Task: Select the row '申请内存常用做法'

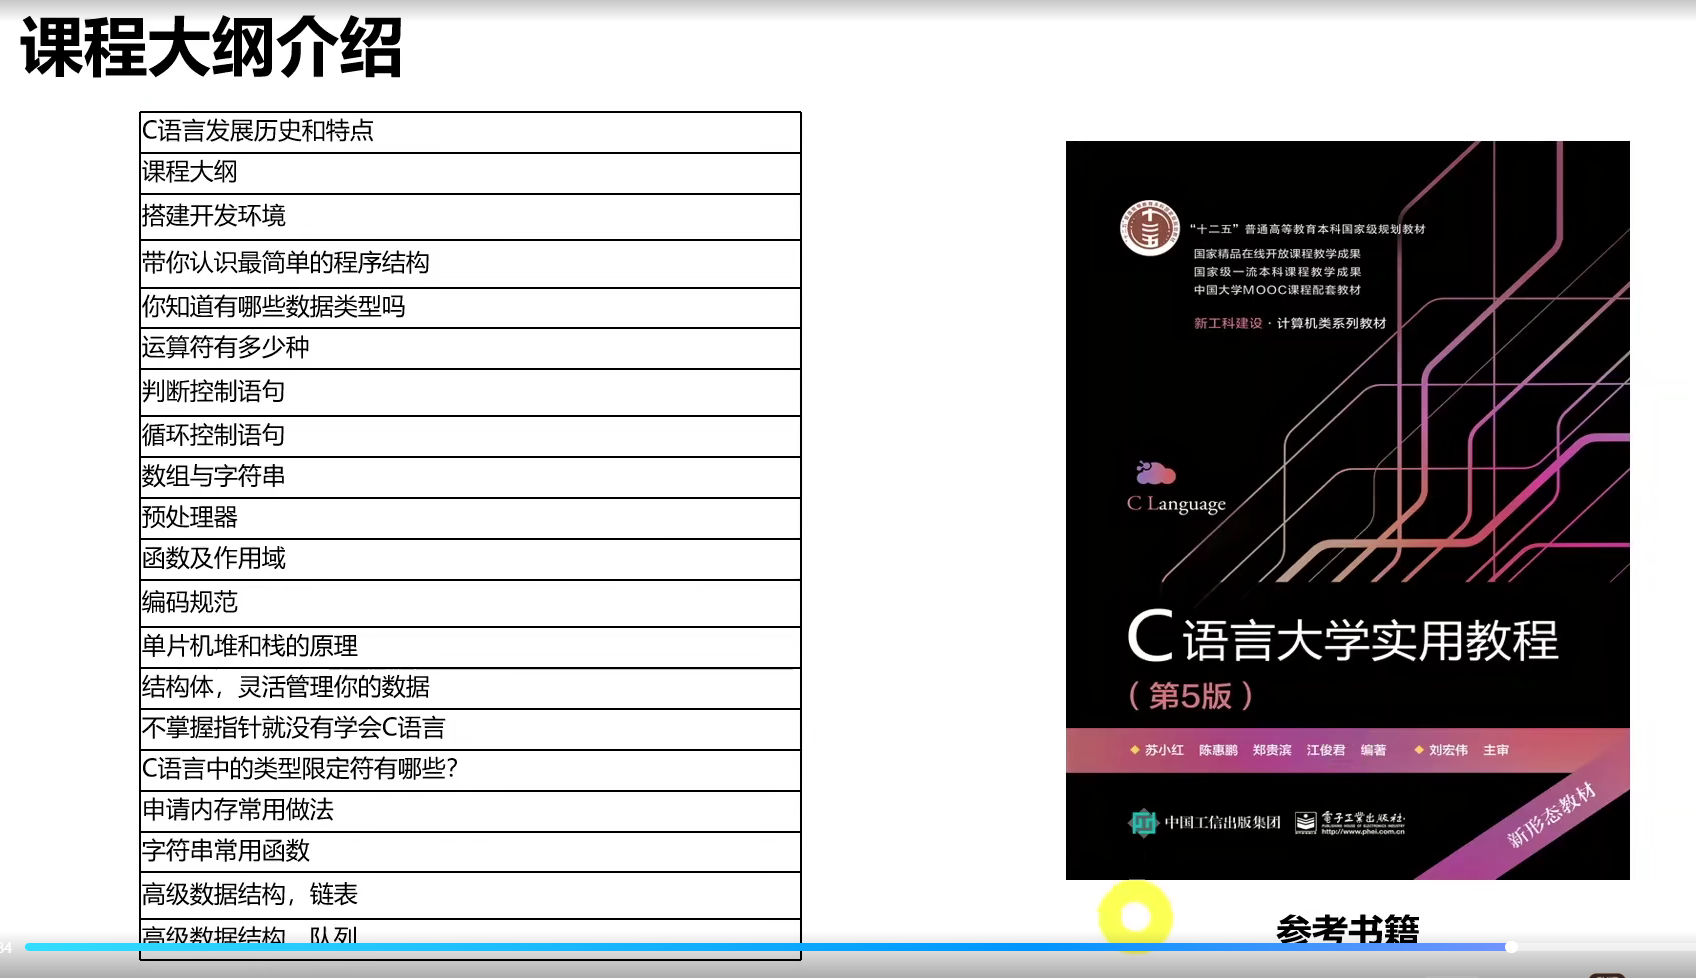Action: coord(470,812)
